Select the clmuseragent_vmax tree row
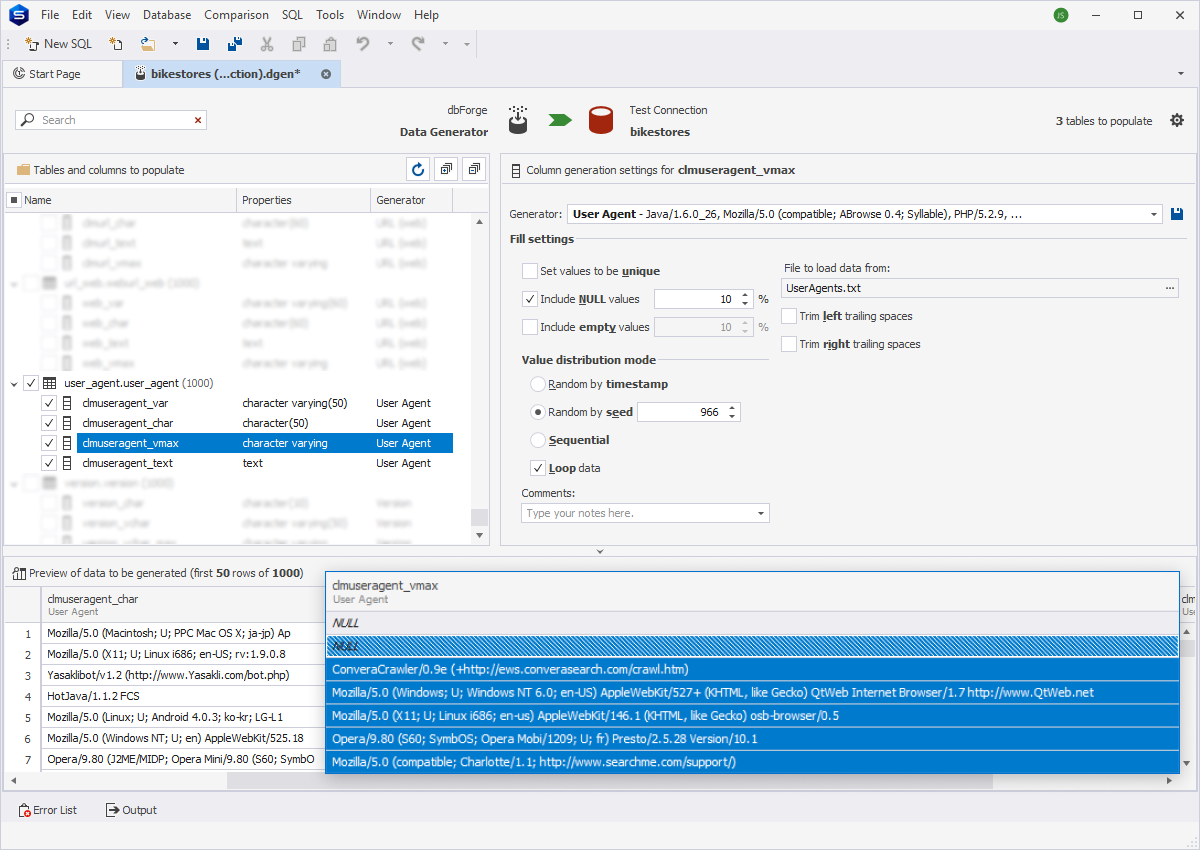The width and height of the screenshot is (1200, 850). (265, 443)
